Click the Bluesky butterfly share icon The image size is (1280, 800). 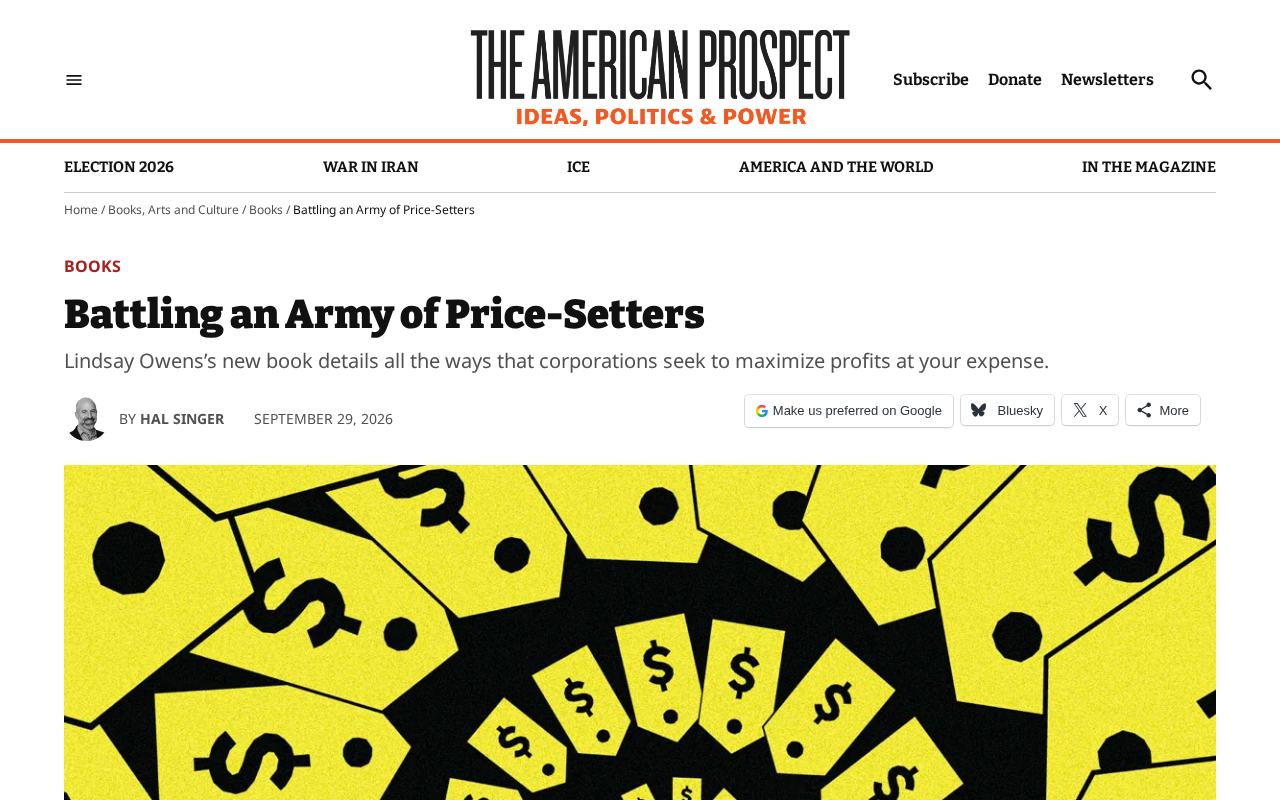click(979, 410)
